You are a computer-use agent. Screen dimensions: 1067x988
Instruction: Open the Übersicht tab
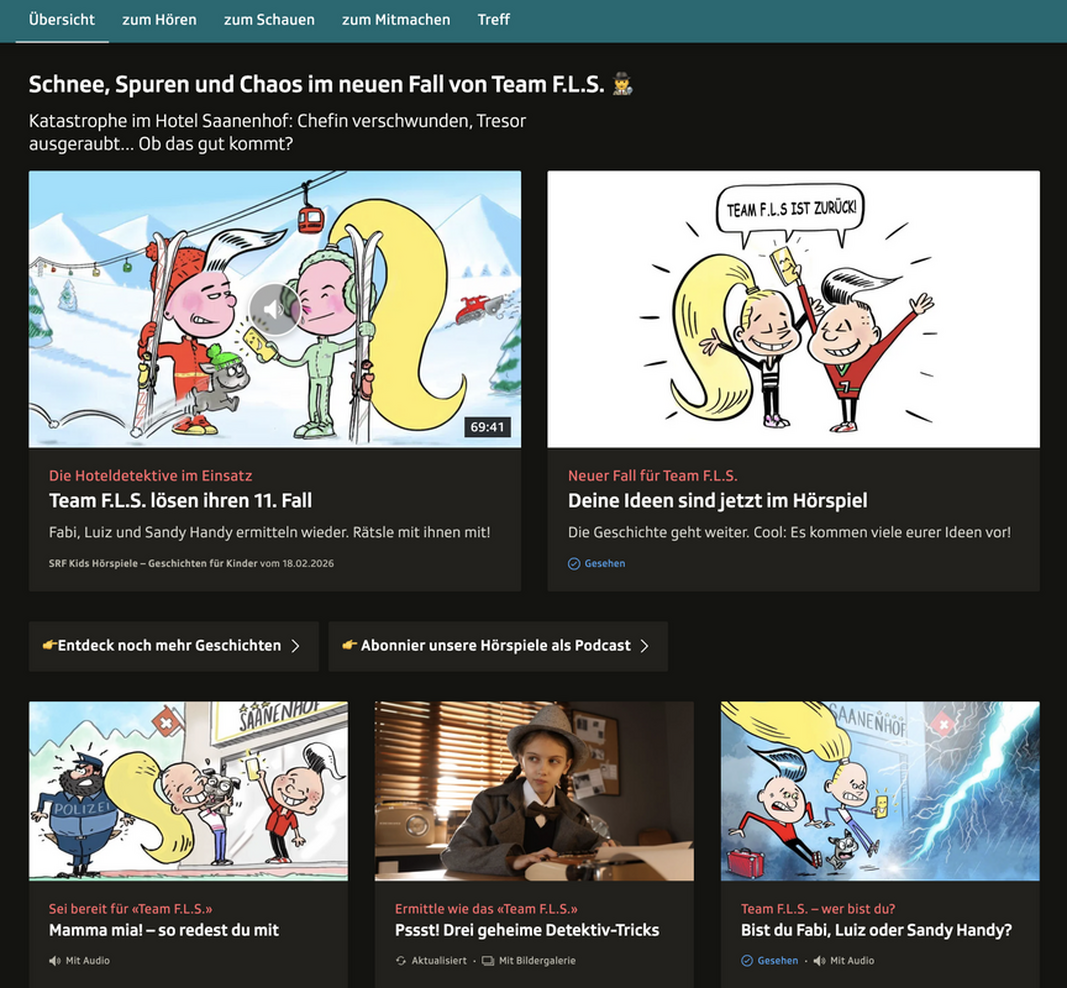point(62,20)
